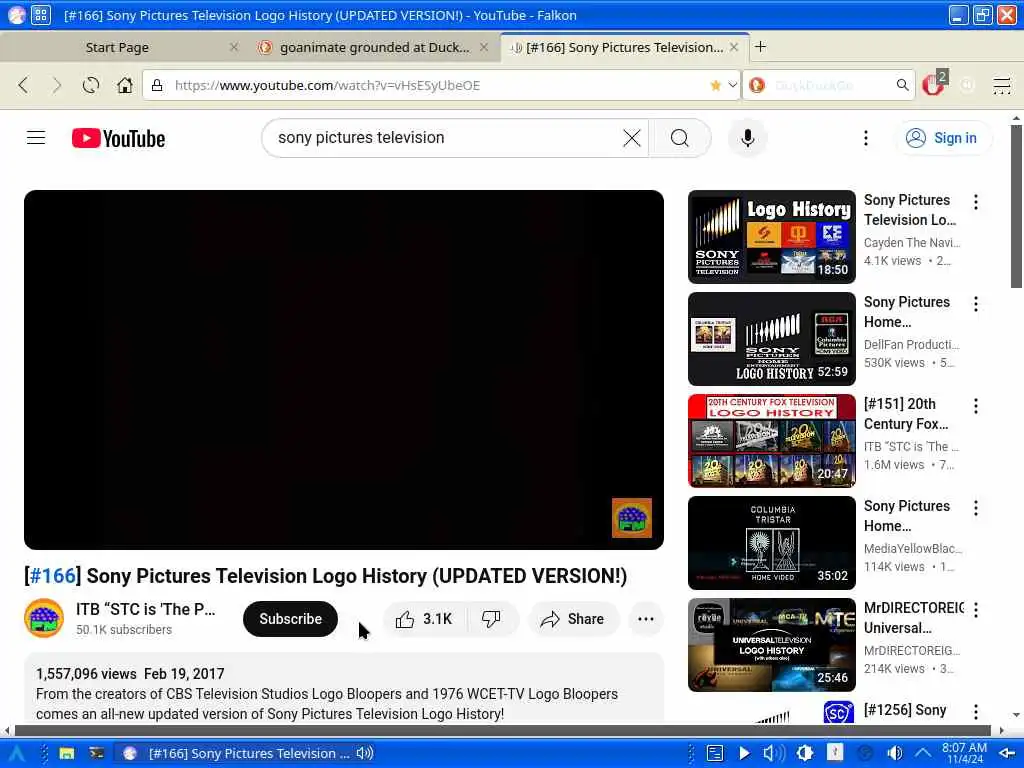Open the ad blocker icon with badge 2
Screen dimensions: 1024x768
pos(934,84)
